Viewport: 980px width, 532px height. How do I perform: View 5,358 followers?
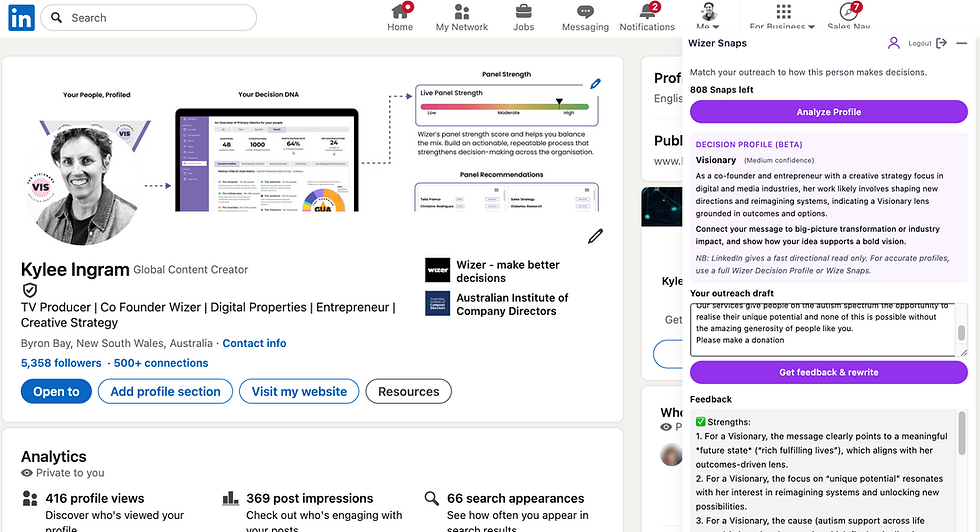point(61,363)
